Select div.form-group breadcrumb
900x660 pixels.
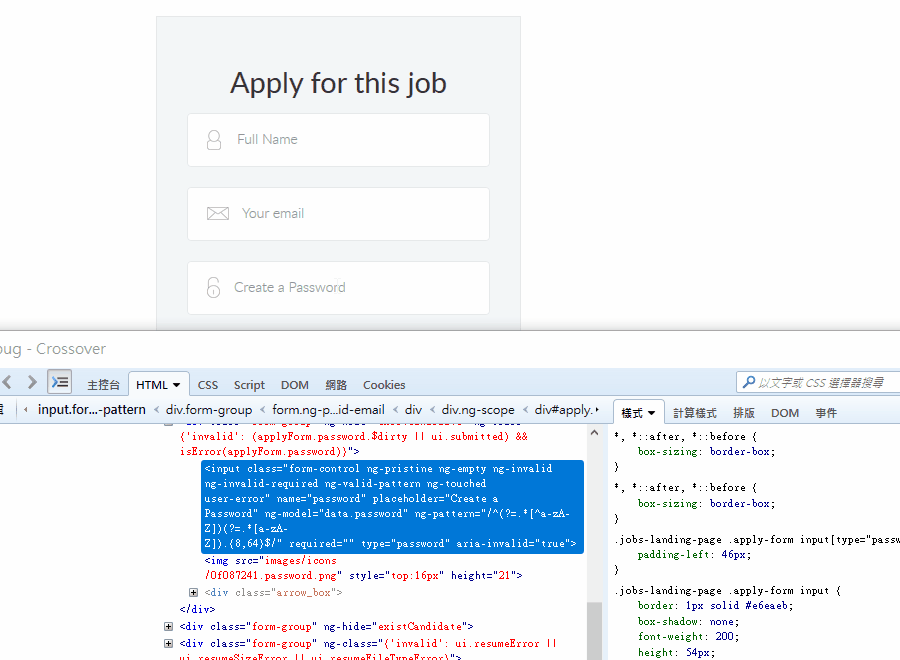(209, 410)
